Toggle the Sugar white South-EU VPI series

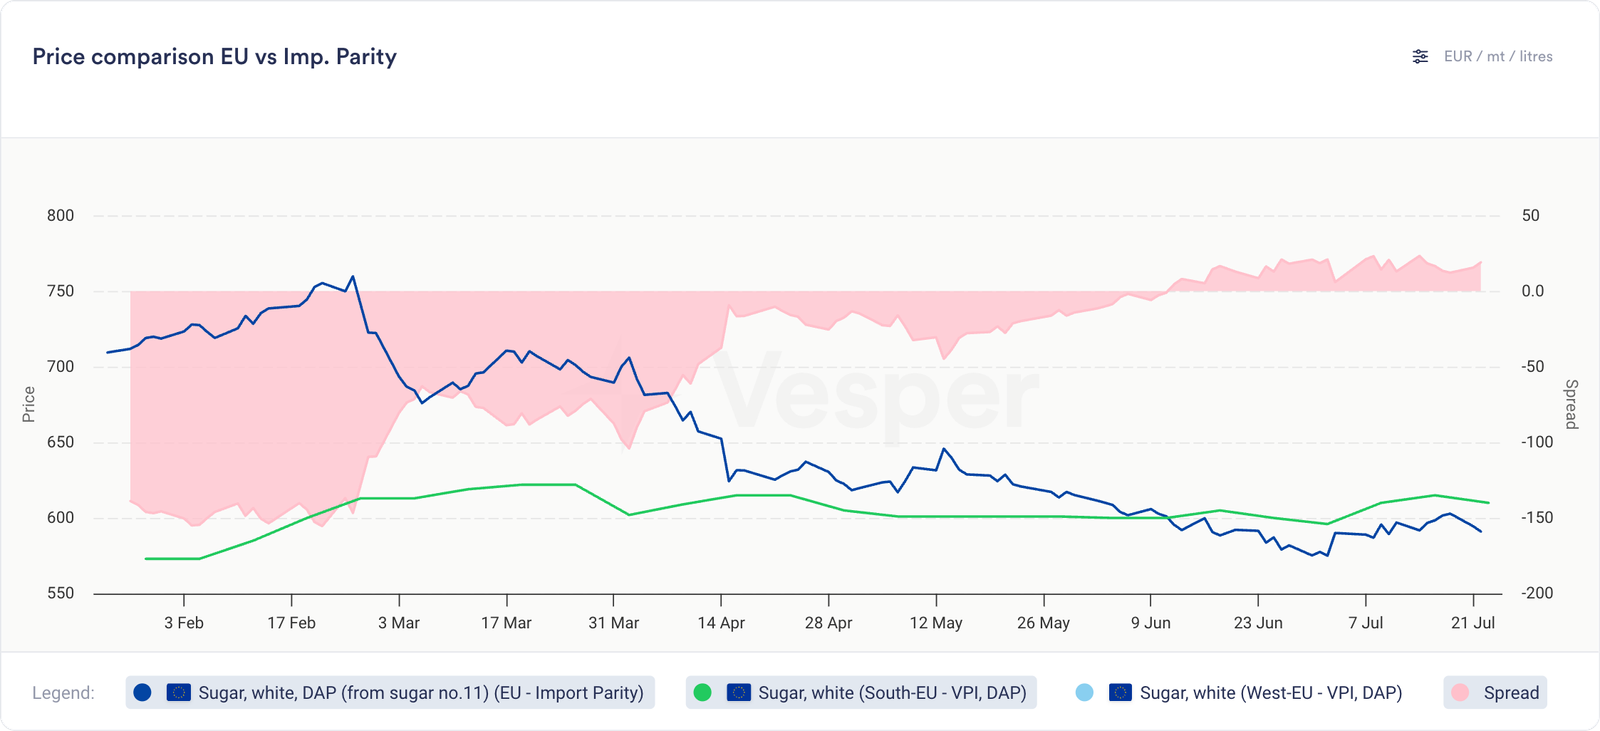pos(892,693)
